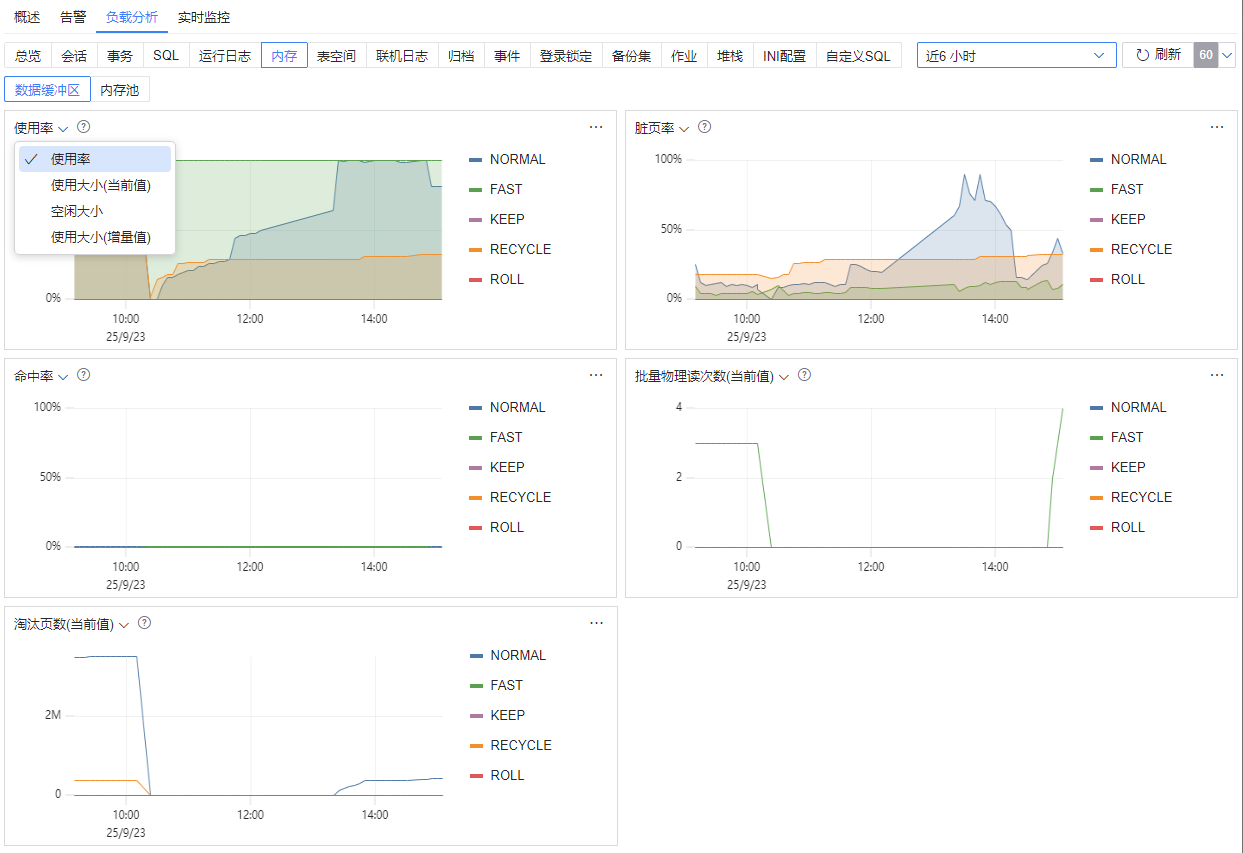Toggle NORMAL series in 淘汰页数 chart legend
Viewport: 1243px width, 853px height.
(x=507, y=655)
